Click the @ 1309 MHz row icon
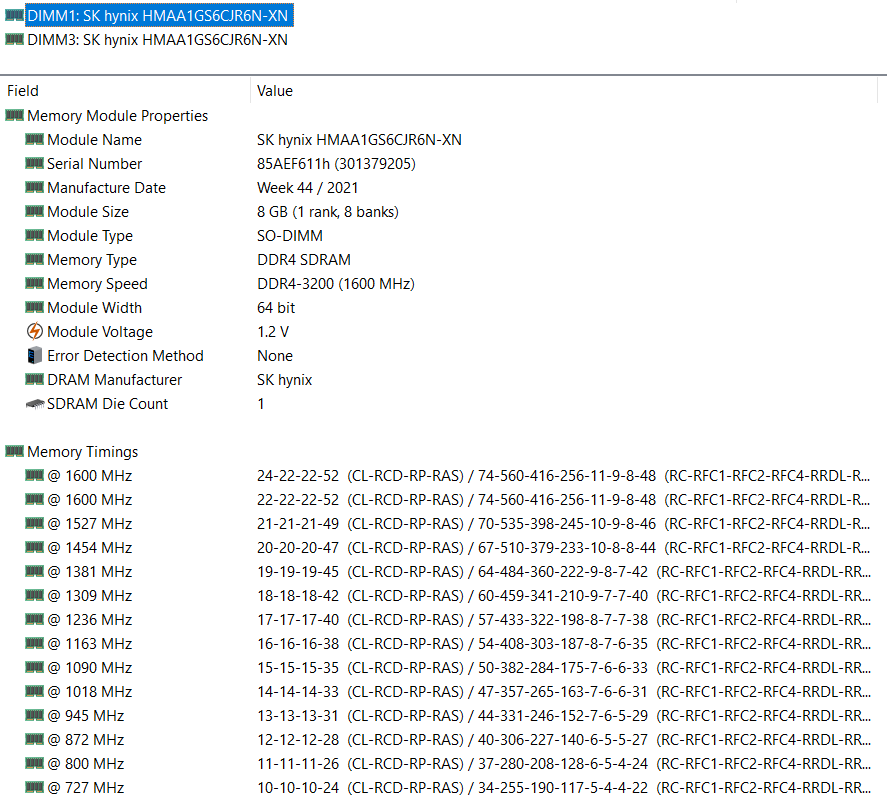This screenshot has width=887, height=803. [35, 595]
